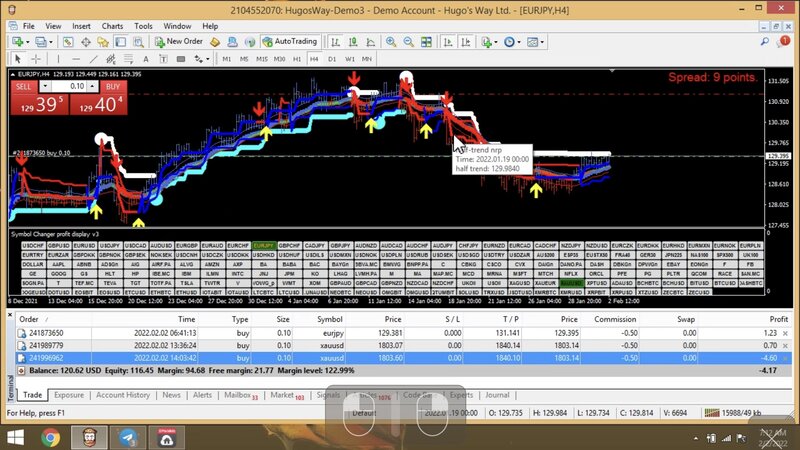The width and height of the screenshot is (800, 450).
Task: Toggle chart auto-scroll icon
Action: click(448, 42)
